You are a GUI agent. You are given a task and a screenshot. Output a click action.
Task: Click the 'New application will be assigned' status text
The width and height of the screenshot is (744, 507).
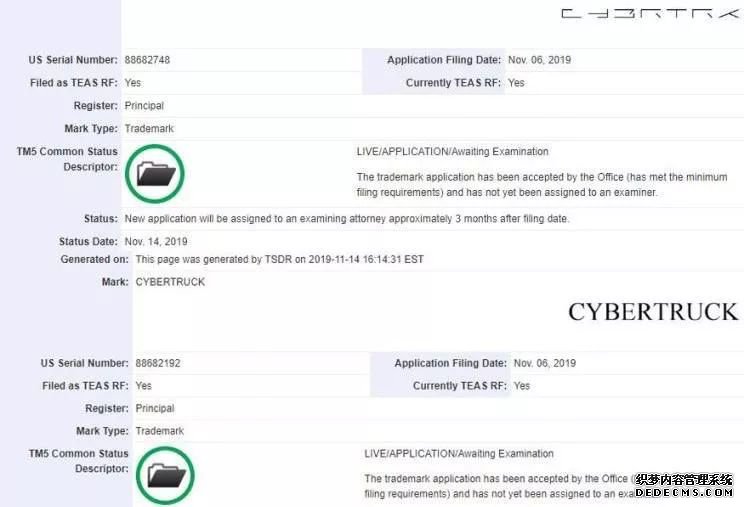(347, 219)
